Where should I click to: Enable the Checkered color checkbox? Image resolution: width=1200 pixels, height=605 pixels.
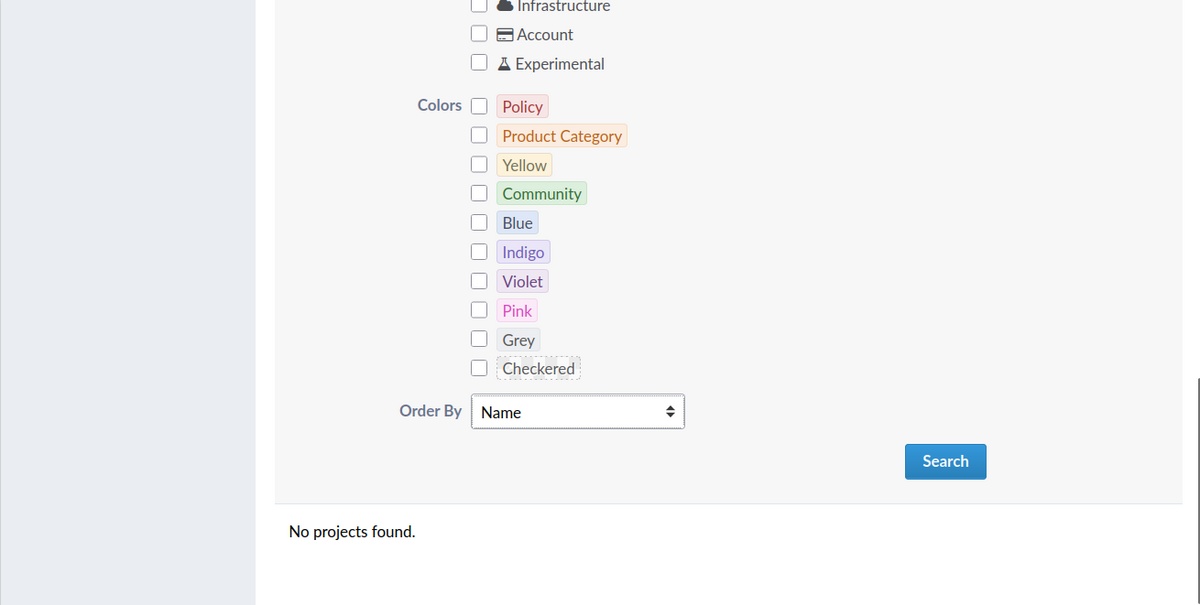click(480, 368)
